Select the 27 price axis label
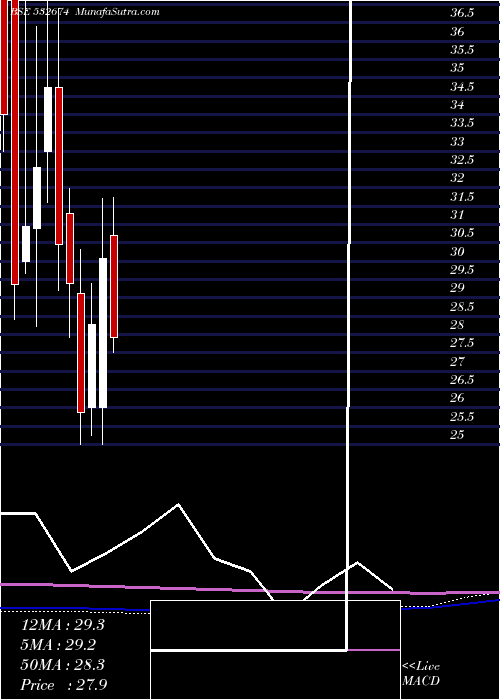 click(x=457, y=361)
